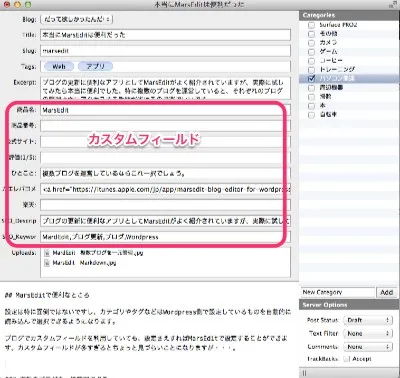Image resolution: width=400 pixels, height=378 pixels.
Task: Check the Surface PRO2 category
Action: (x=311, y=25)
